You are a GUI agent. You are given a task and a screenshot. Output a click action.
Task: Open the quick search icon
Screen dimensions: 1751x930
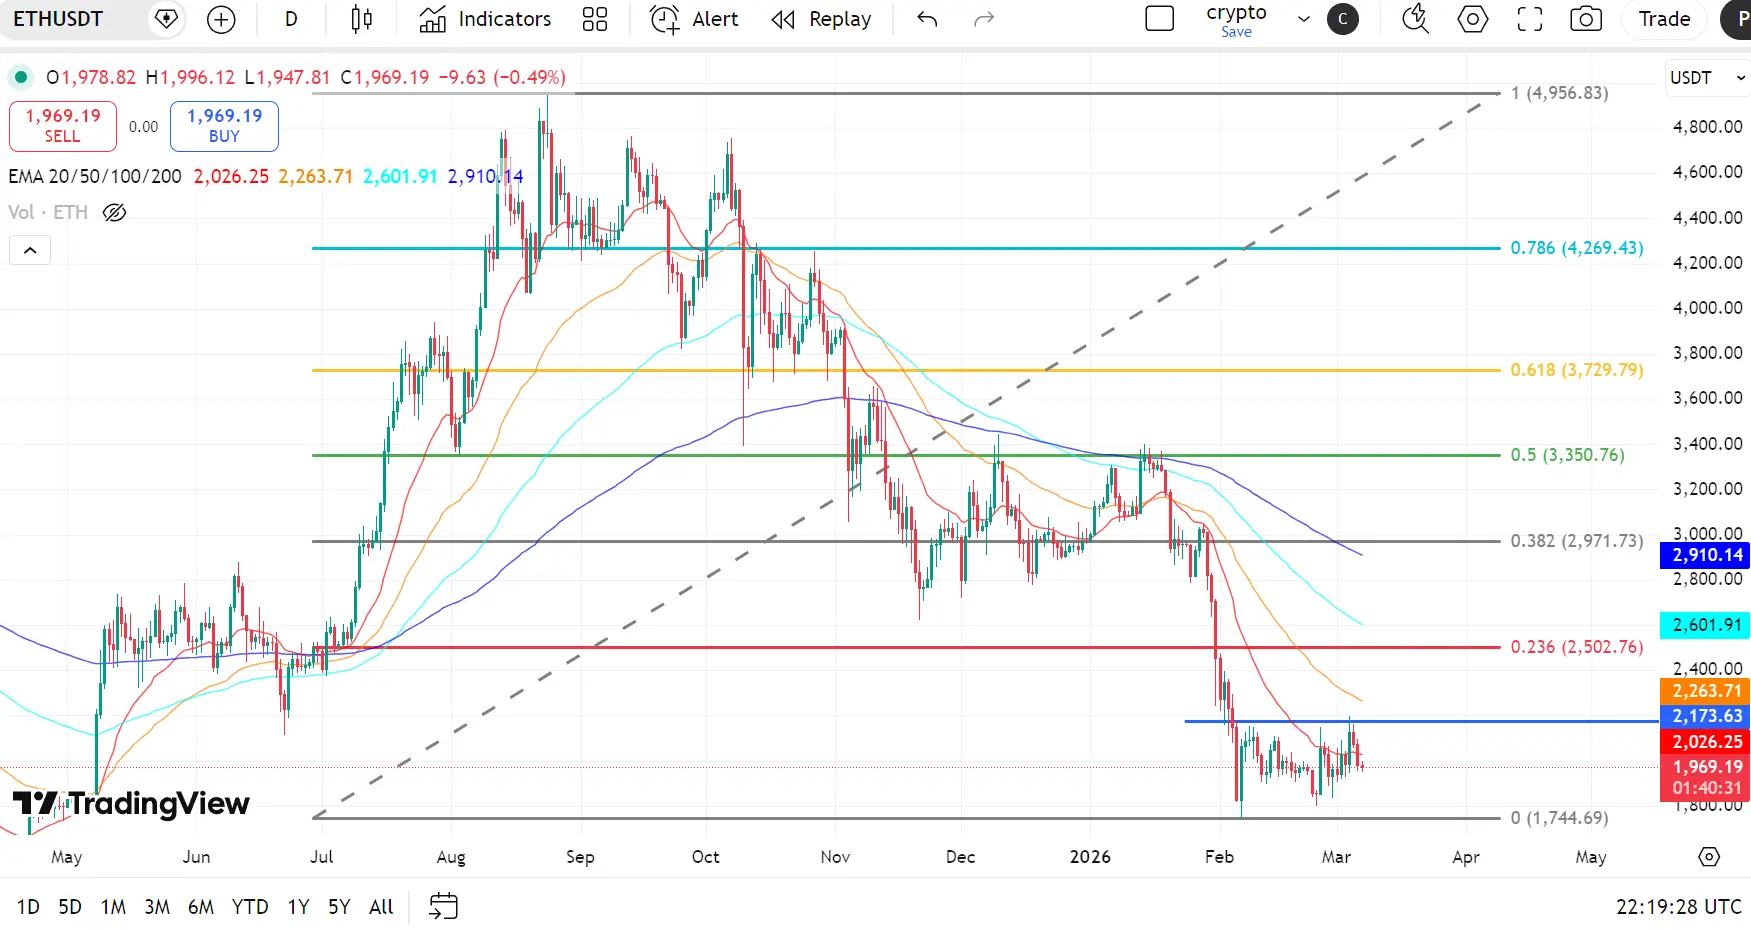point(1415,19)
